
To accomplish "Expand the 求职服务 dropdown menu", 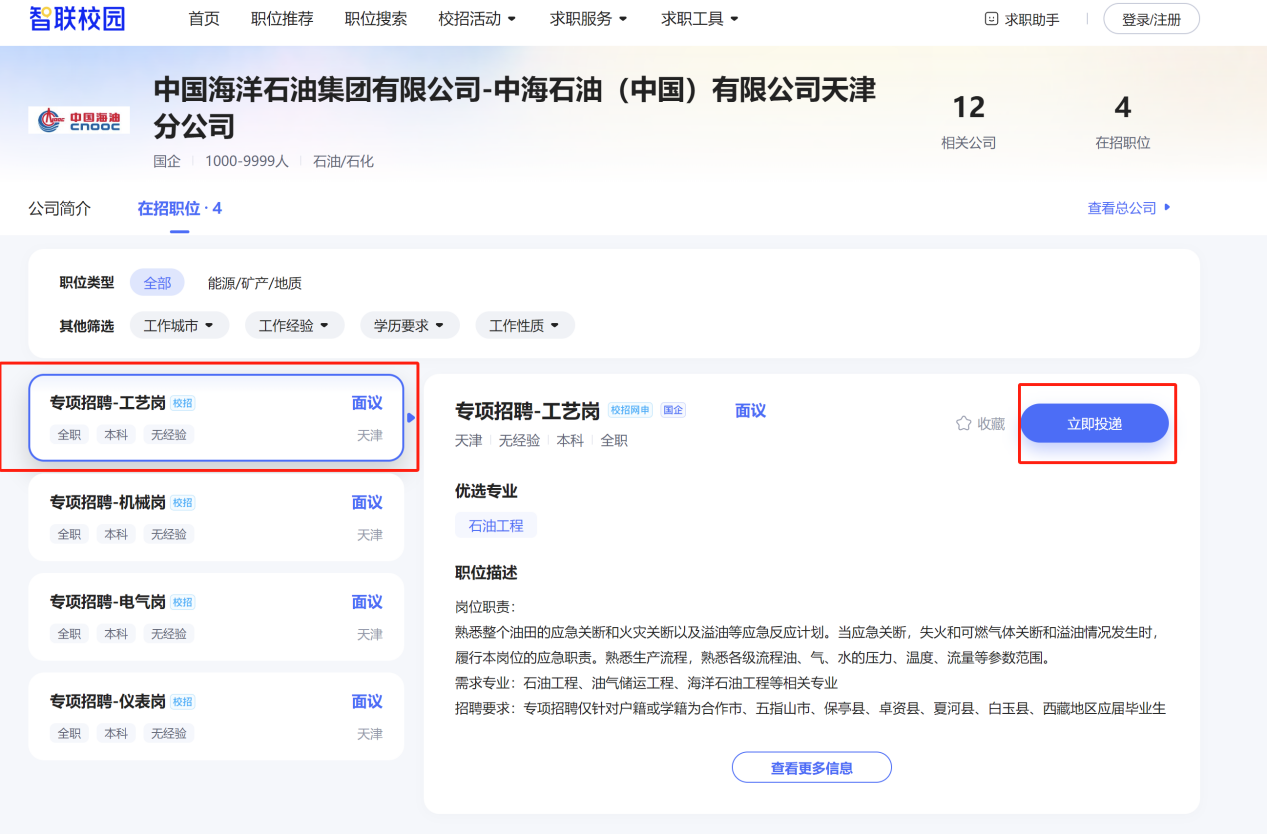I will [x=589, y=19].
